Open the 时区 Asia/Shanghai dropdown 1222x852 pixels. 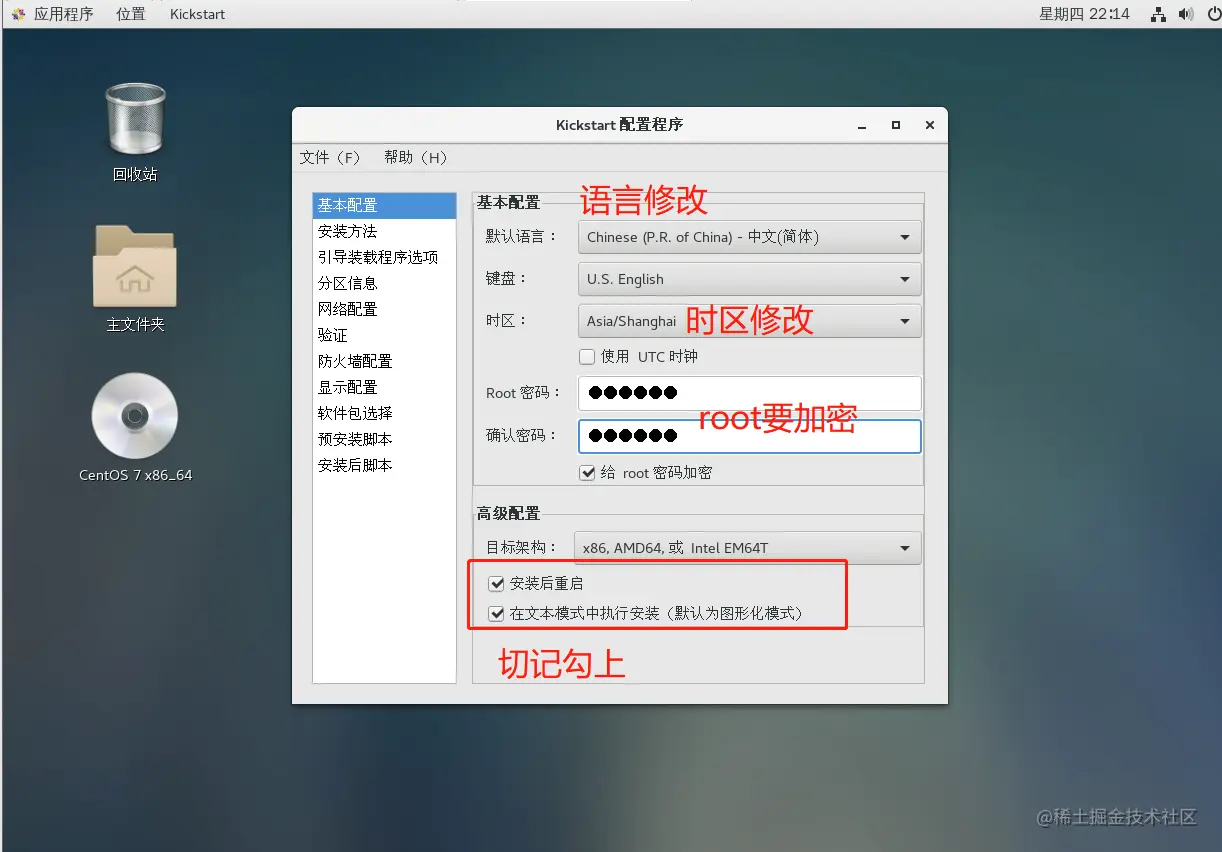(750, 321)
